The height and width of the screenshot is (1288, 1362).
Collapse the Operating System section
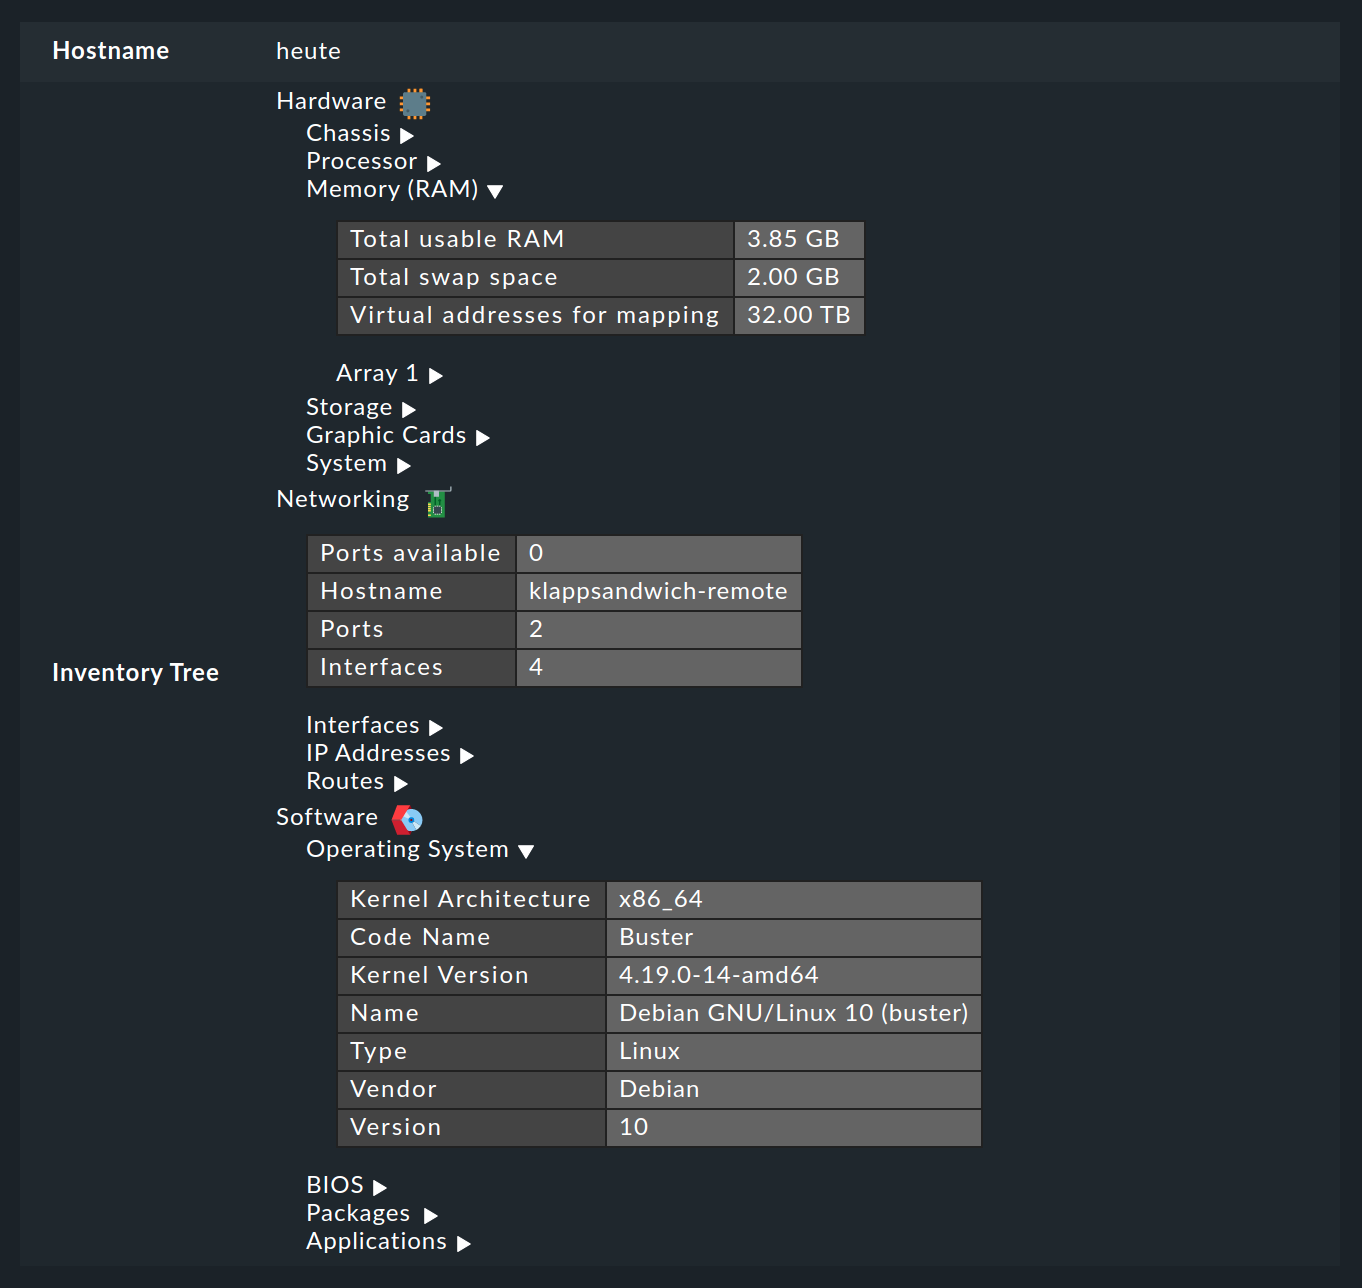[x=527, y=850]
